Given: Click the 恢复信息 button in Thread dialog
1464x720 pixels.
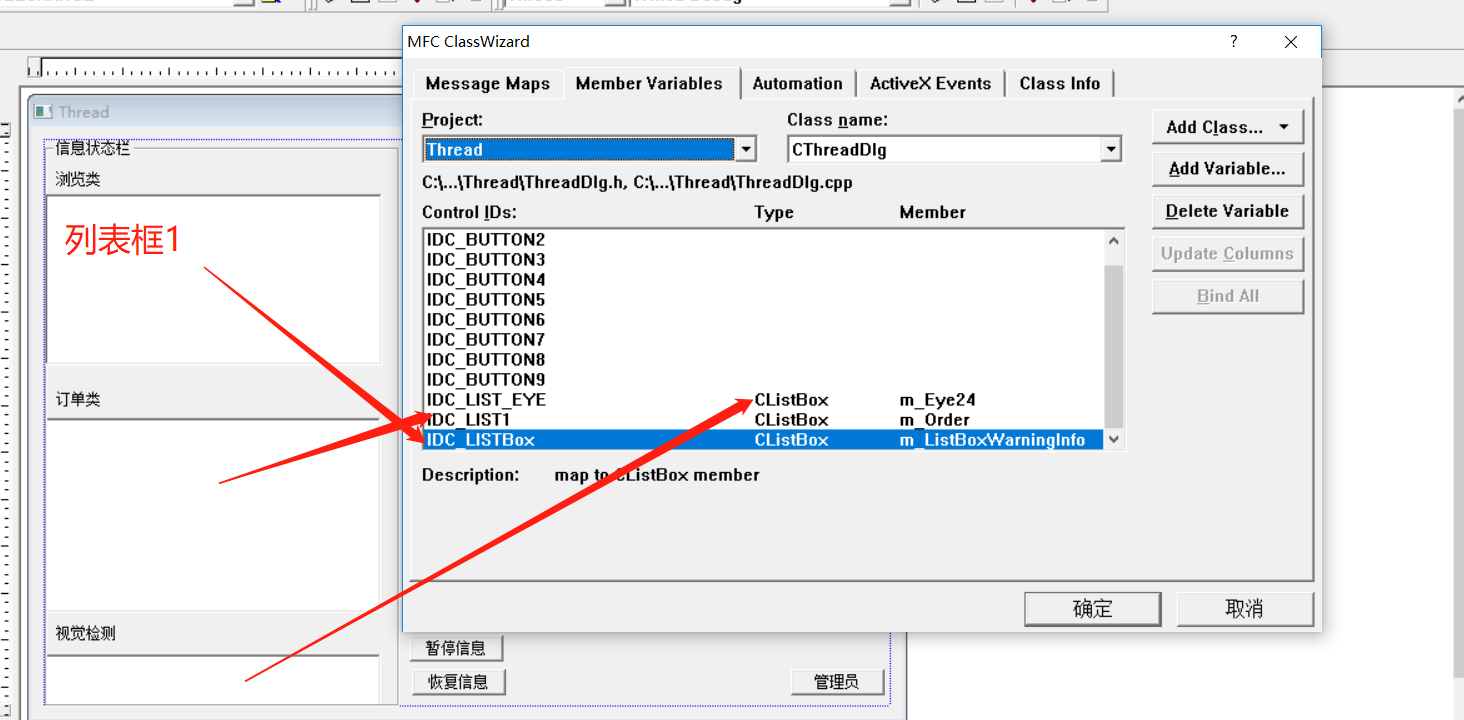Looking at the screenshot, I should (458, 682).
